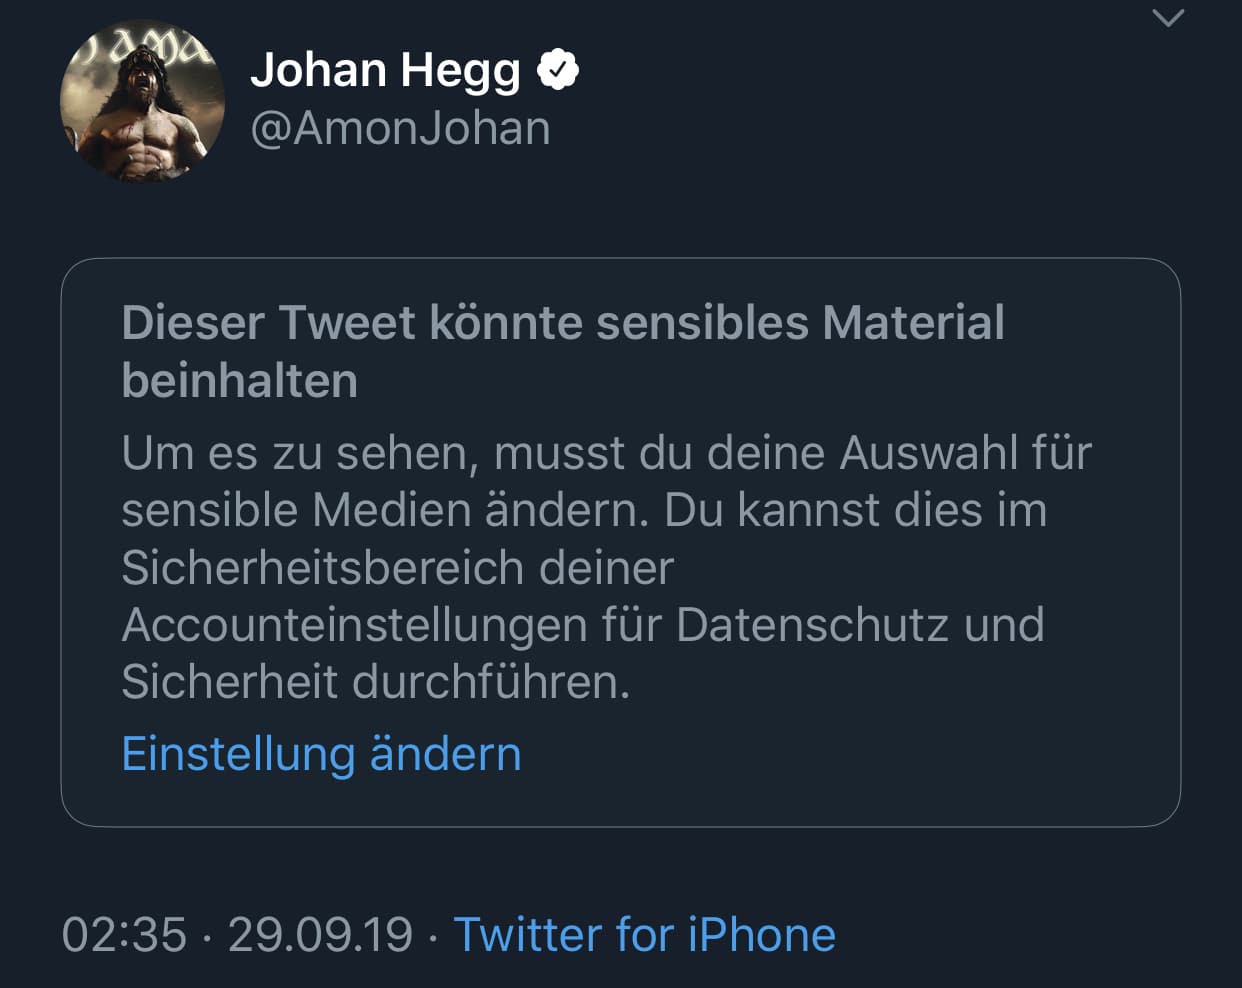Click the display name Johan Hegg
Image resolution: width=1242 pixels, height=988 pixels.
point(385,70)
